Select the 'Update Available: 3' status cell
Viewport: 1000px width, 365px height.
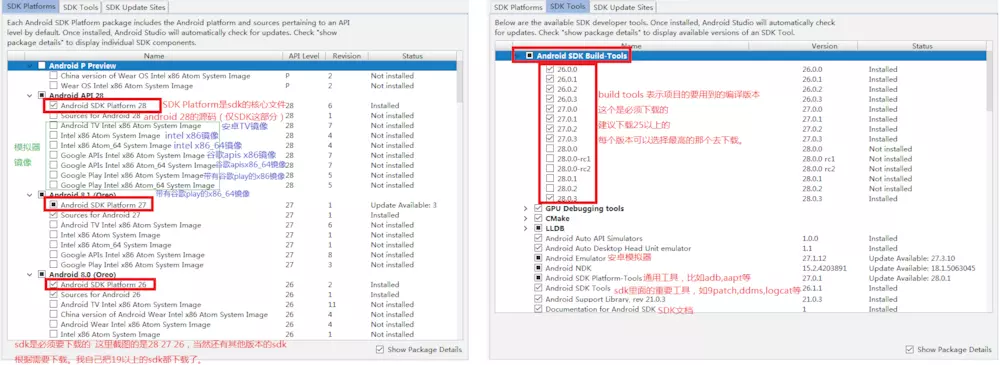click(x=404, y=205)
